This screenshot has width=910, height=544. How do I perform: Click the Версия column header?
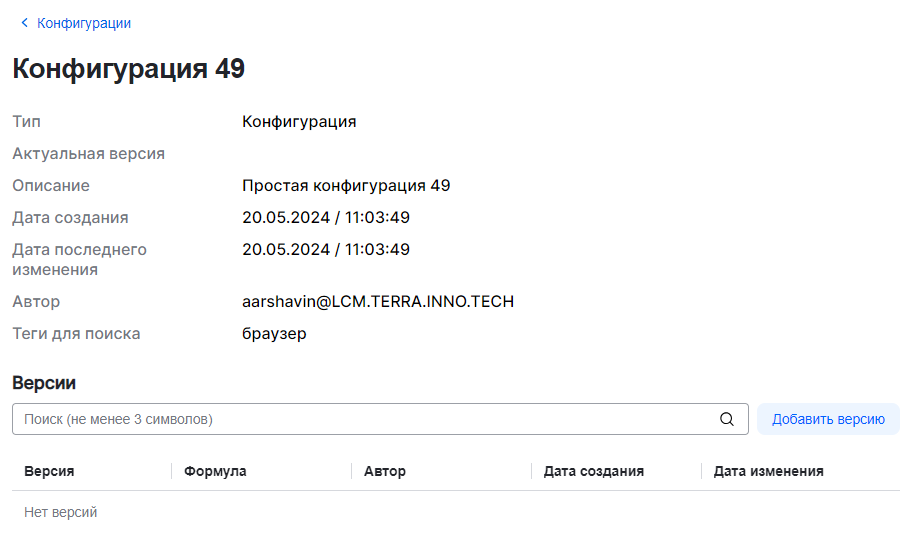(50, 471)
